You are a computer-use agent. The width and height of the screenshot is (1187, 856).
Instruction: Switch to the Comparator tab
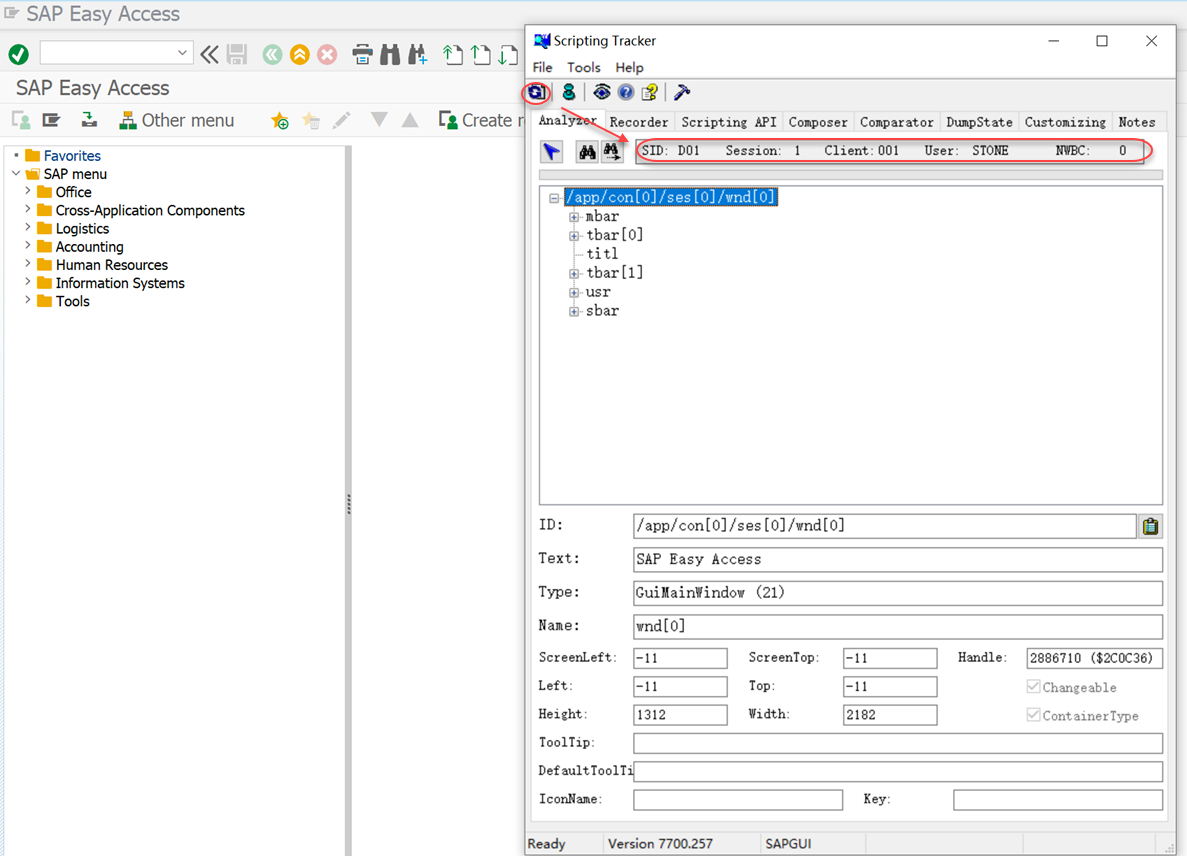(x=897, y=122)
